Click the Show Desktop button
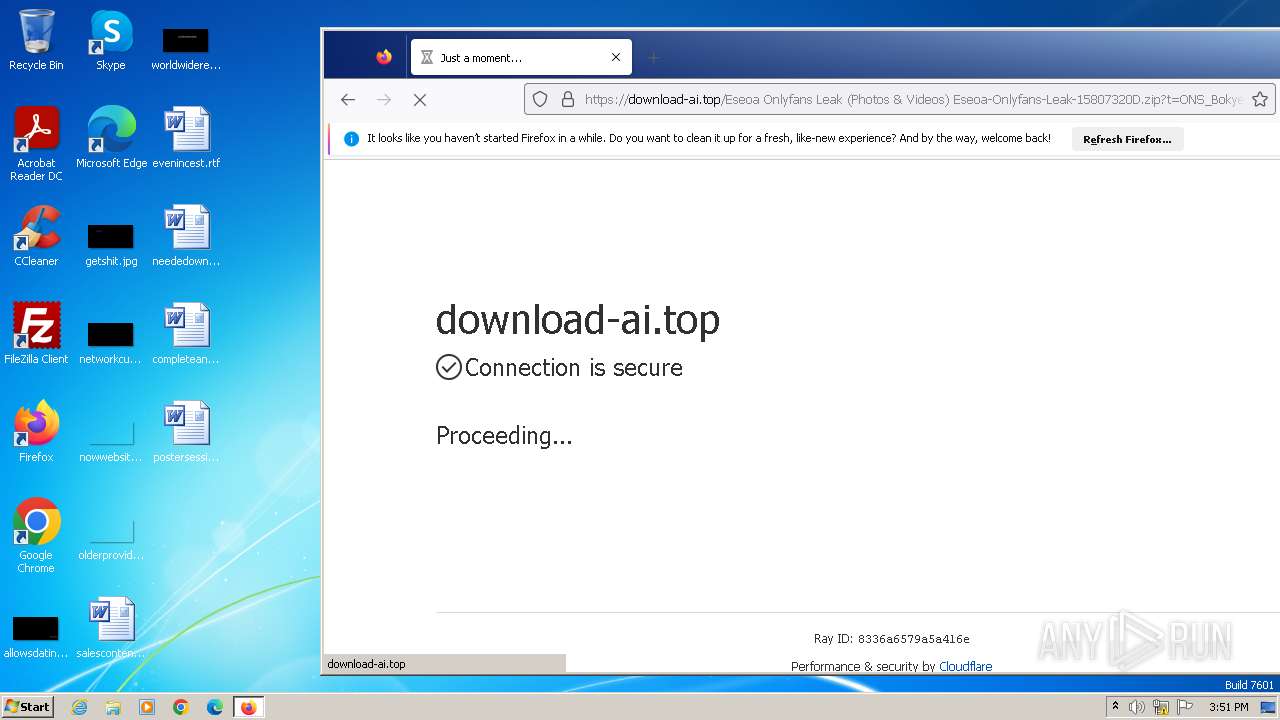The width and height of the screenshot is (1280, 720). 1268,707
